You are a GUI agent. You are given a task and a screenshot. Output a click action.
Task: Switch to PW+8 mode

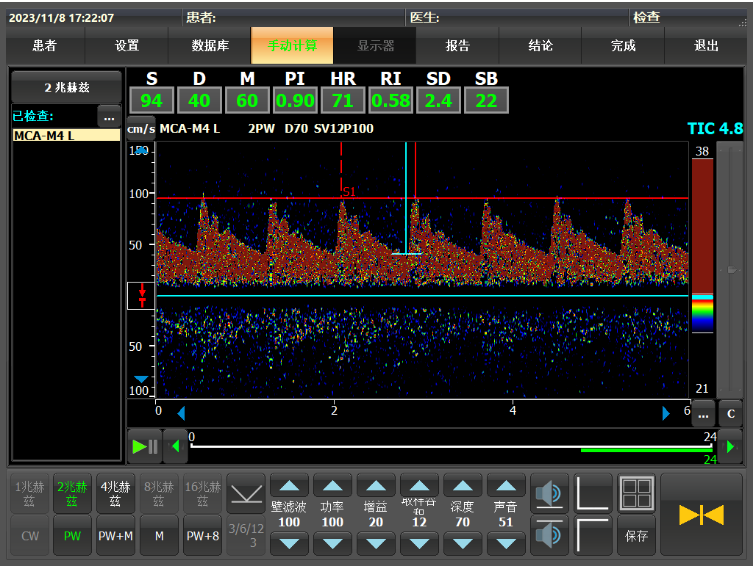tap(203, 535)
